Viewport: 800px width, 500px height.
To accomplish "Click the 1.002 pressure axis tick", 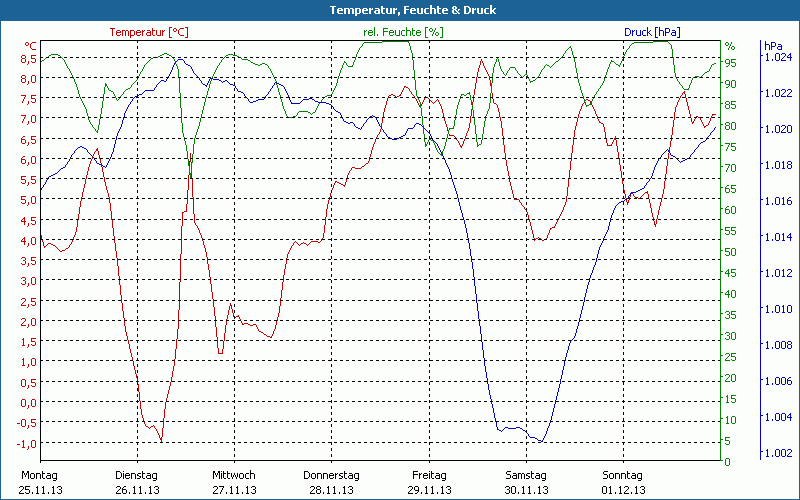I will click(x=778, y=454).
